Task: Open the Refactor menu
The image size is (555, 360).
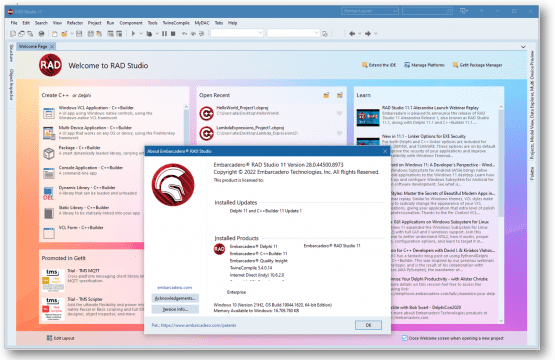Action: pyautogui.click(x=75, y=23)
